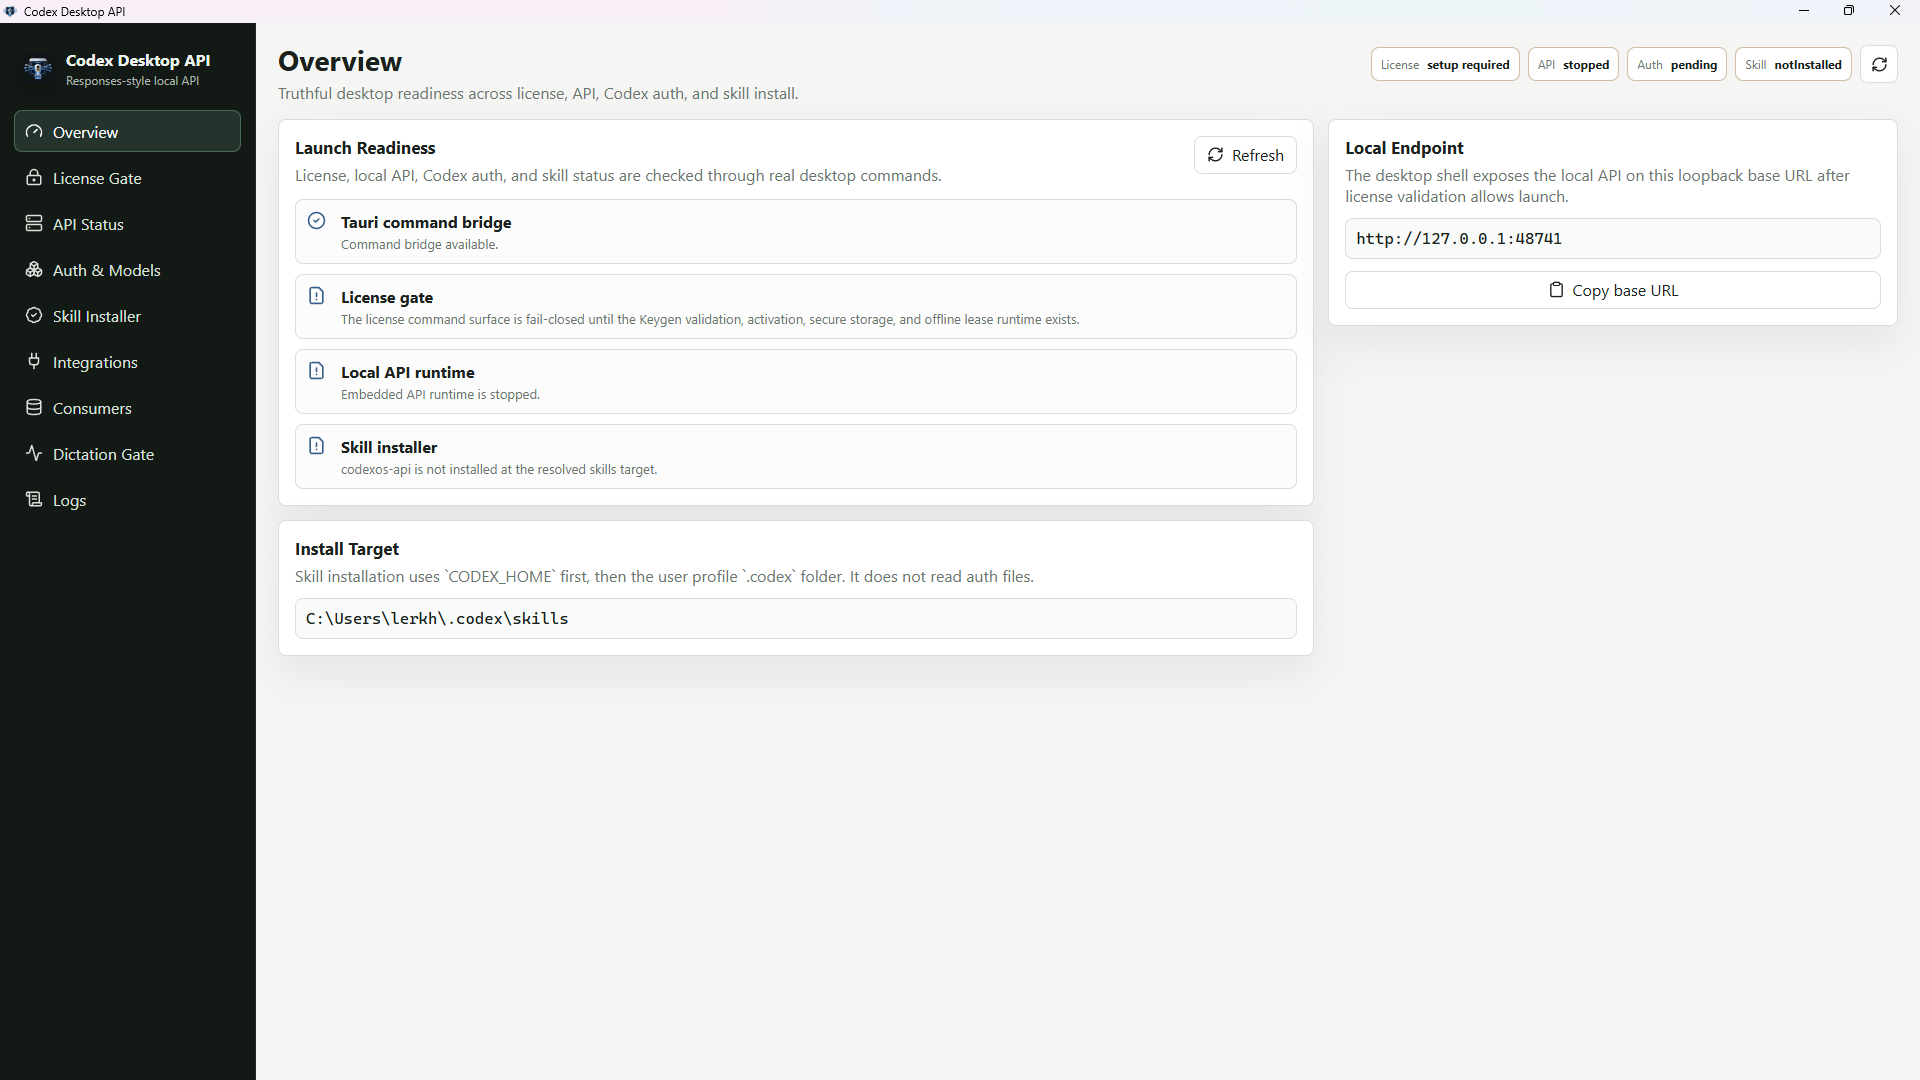This screenshot has width=1920, height=1080.
Task: Click the License Gate lock icon
Action: tap(34, 178)
